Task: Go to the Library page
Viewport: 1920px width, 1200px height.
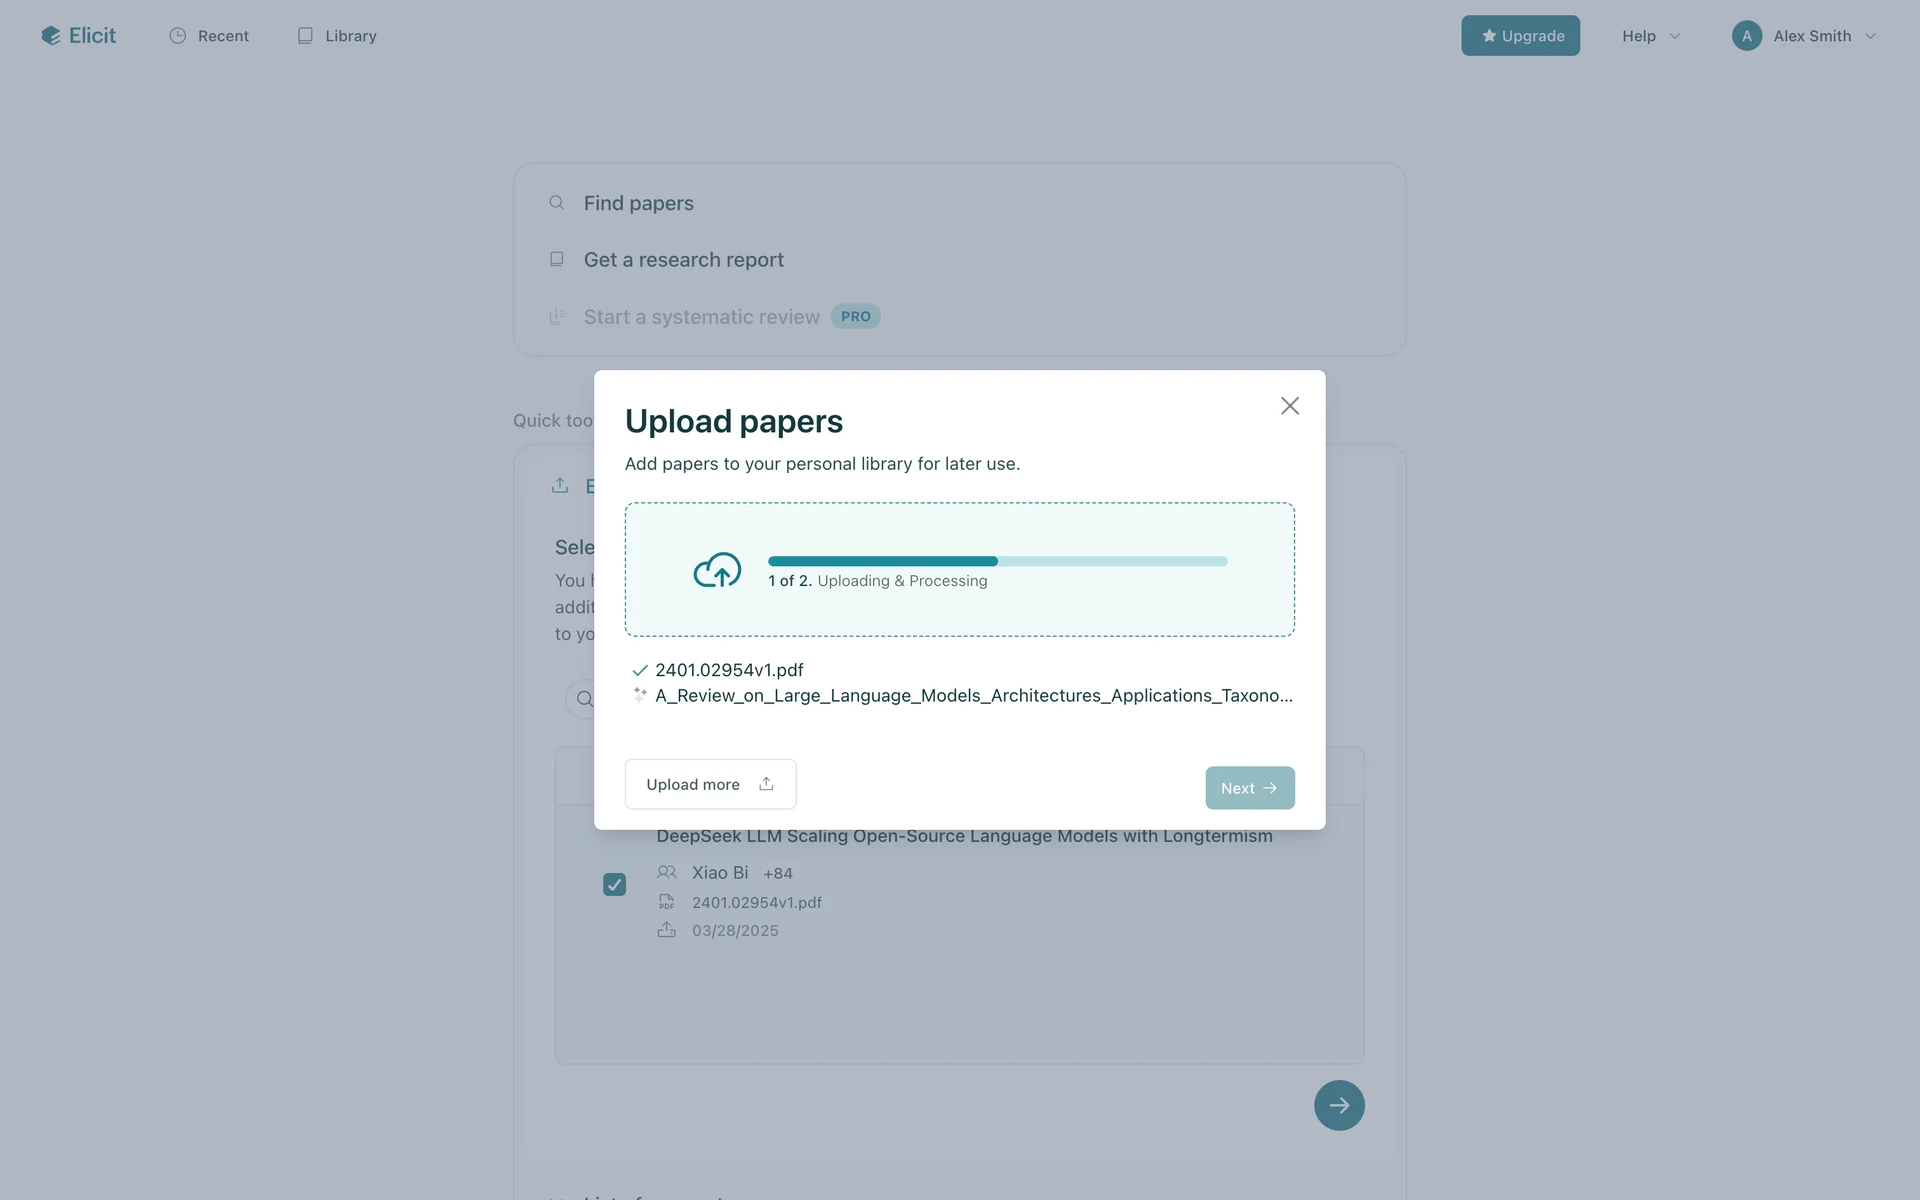Action: [337, 36]
